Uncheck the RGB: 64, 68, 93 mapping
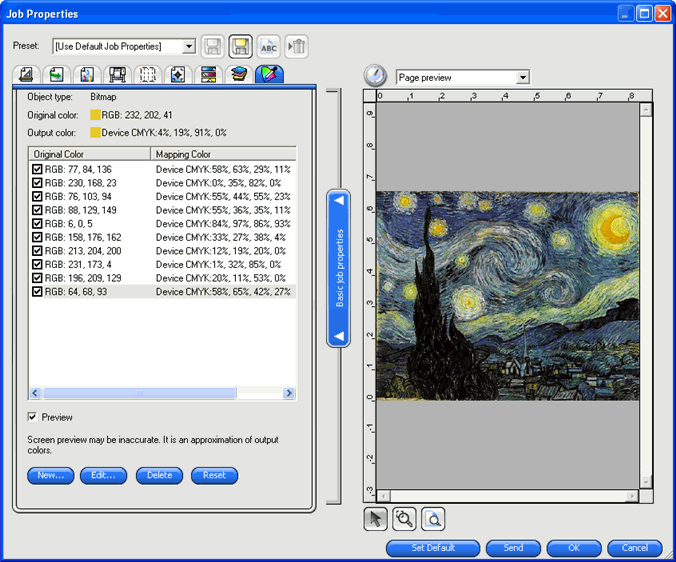Viewport: 676px width, 562px height. tap(37, 292)
